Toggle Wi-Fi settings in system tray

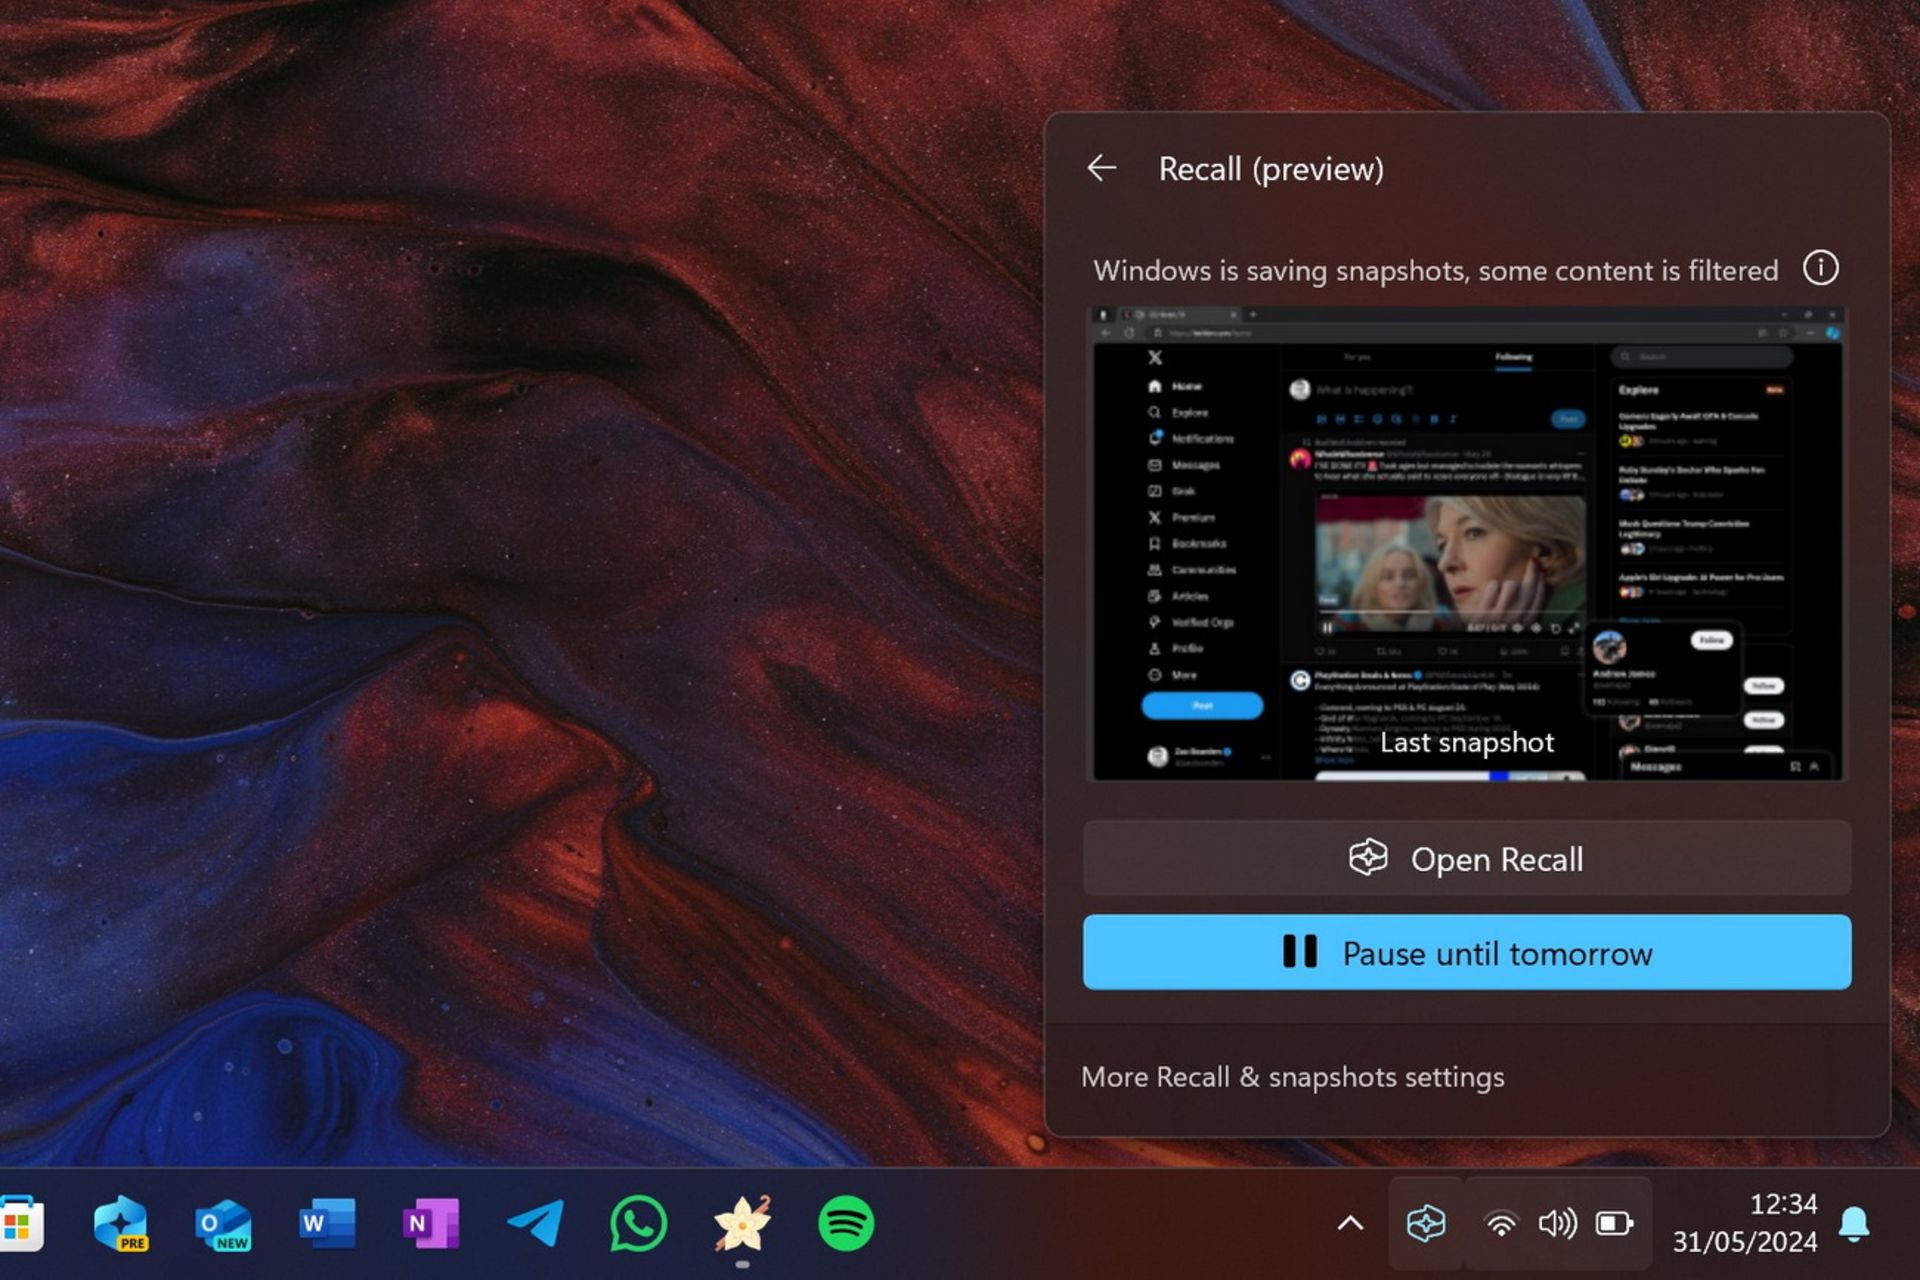(1501, 1224)
